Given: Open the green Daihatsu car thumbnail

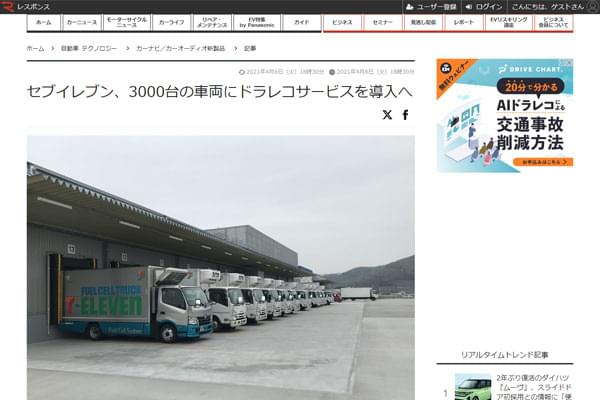Looking at the screenshot, I should (x=473, y=387).
